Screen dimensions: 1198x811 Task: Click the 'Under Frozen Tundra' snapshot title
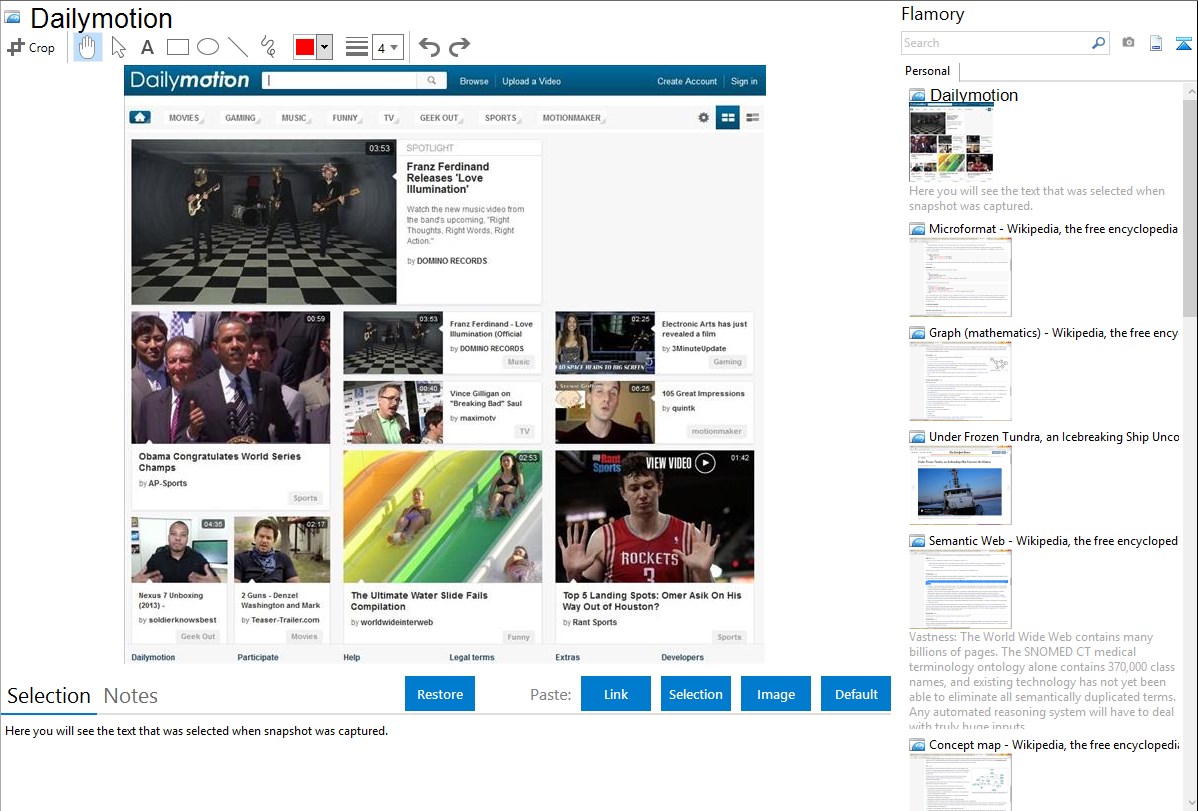coord(1054,437)
